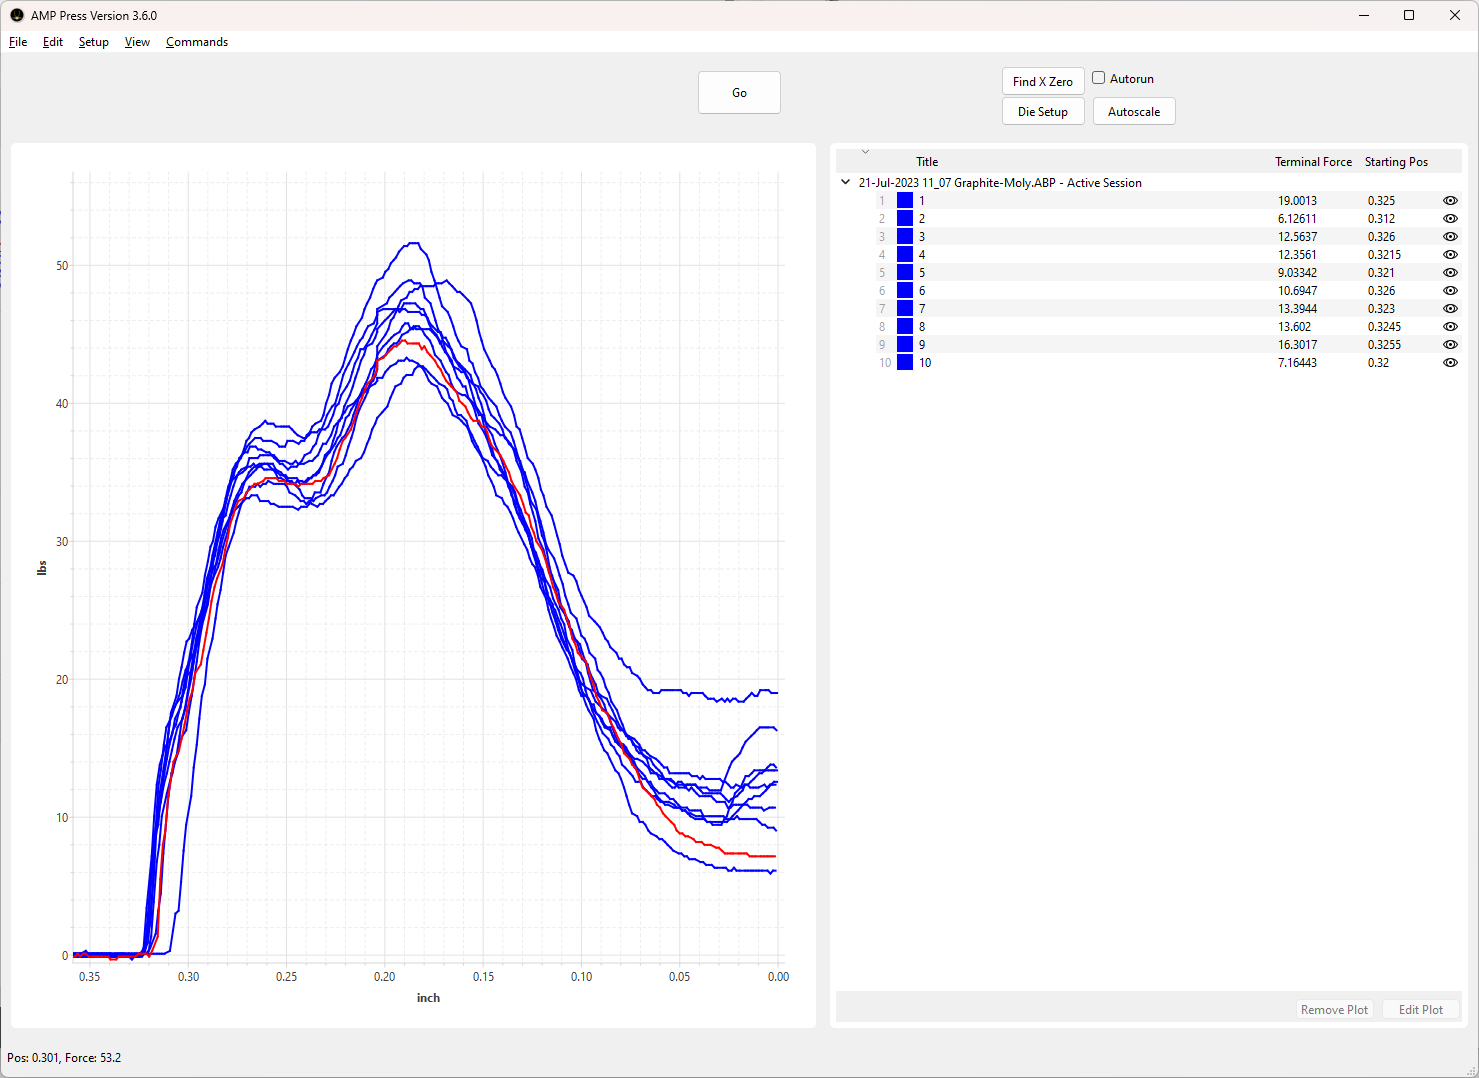Open the View menu
The image size is (1479, 1078).
pyautogui.click(x=137, y=42)
